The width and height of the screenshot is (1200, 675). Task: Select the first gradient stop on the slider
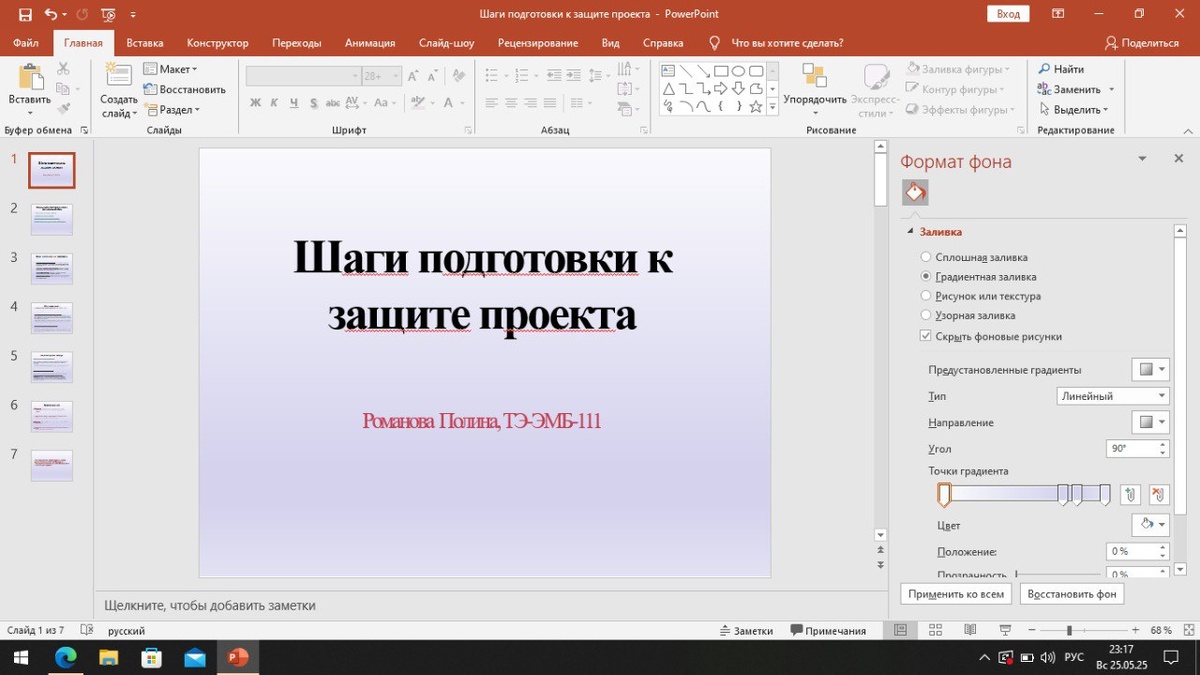[x=943, y=494]
